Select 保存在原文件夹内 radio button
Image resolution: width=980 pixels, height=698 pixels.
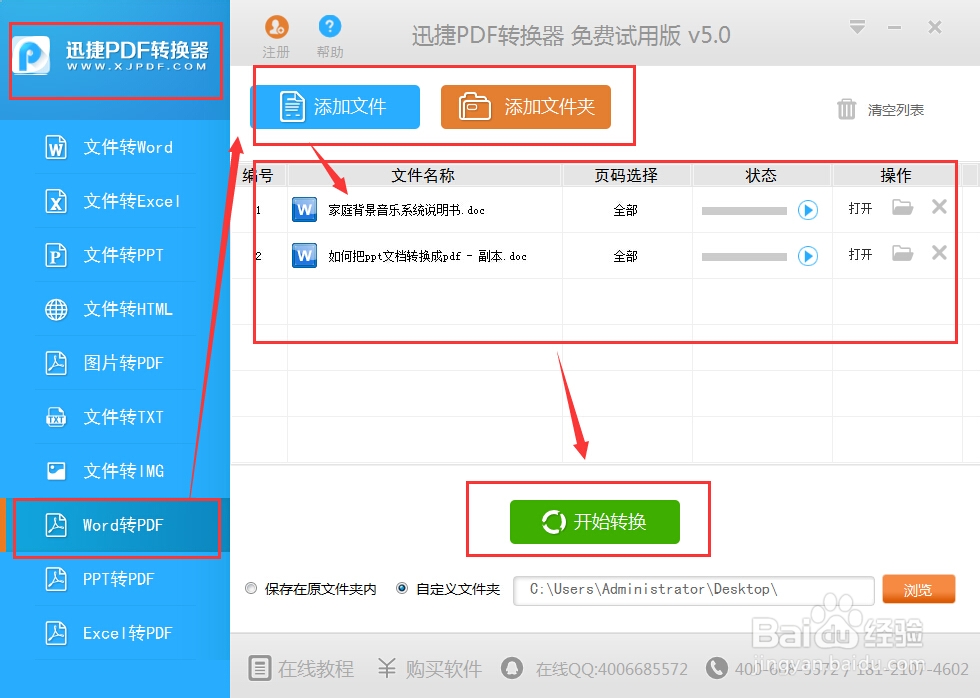coord(251,589)
